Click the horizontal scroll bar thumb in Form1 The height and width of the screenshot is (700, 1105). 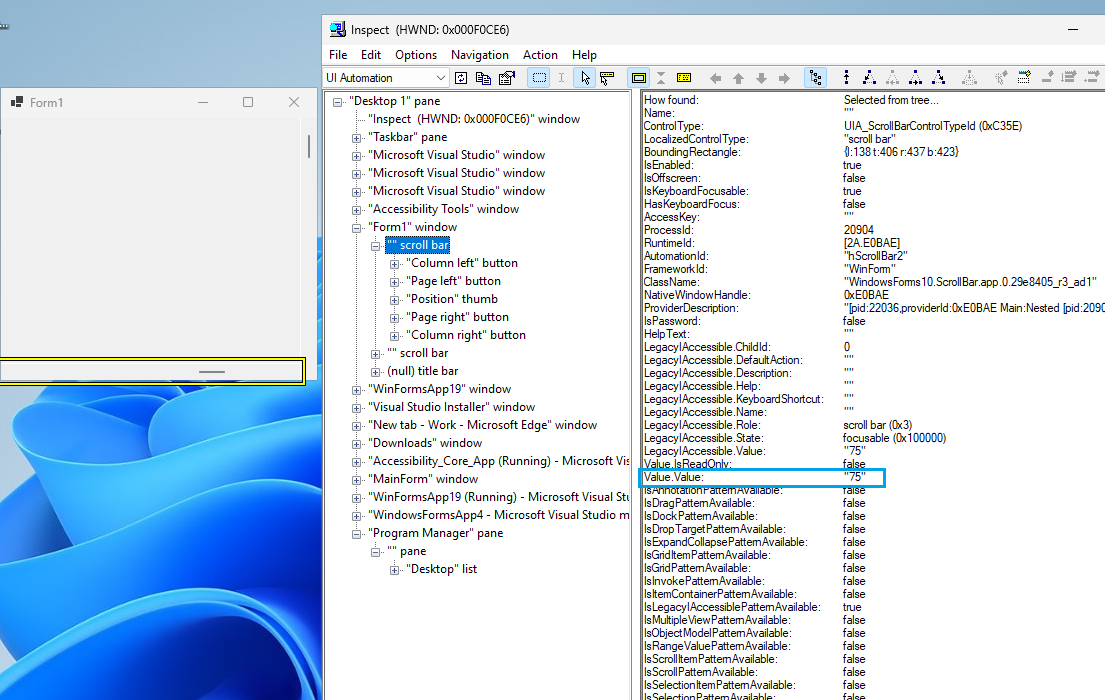pyautogui.click(x=211, y=372)
